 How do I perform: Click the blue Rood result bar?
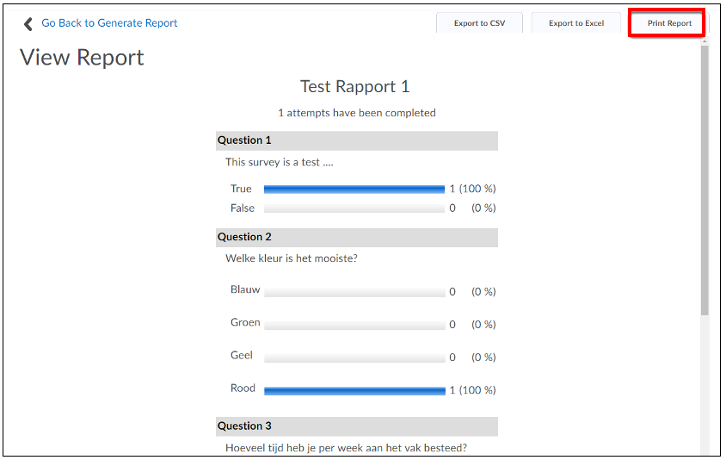[x=355, y=391]
